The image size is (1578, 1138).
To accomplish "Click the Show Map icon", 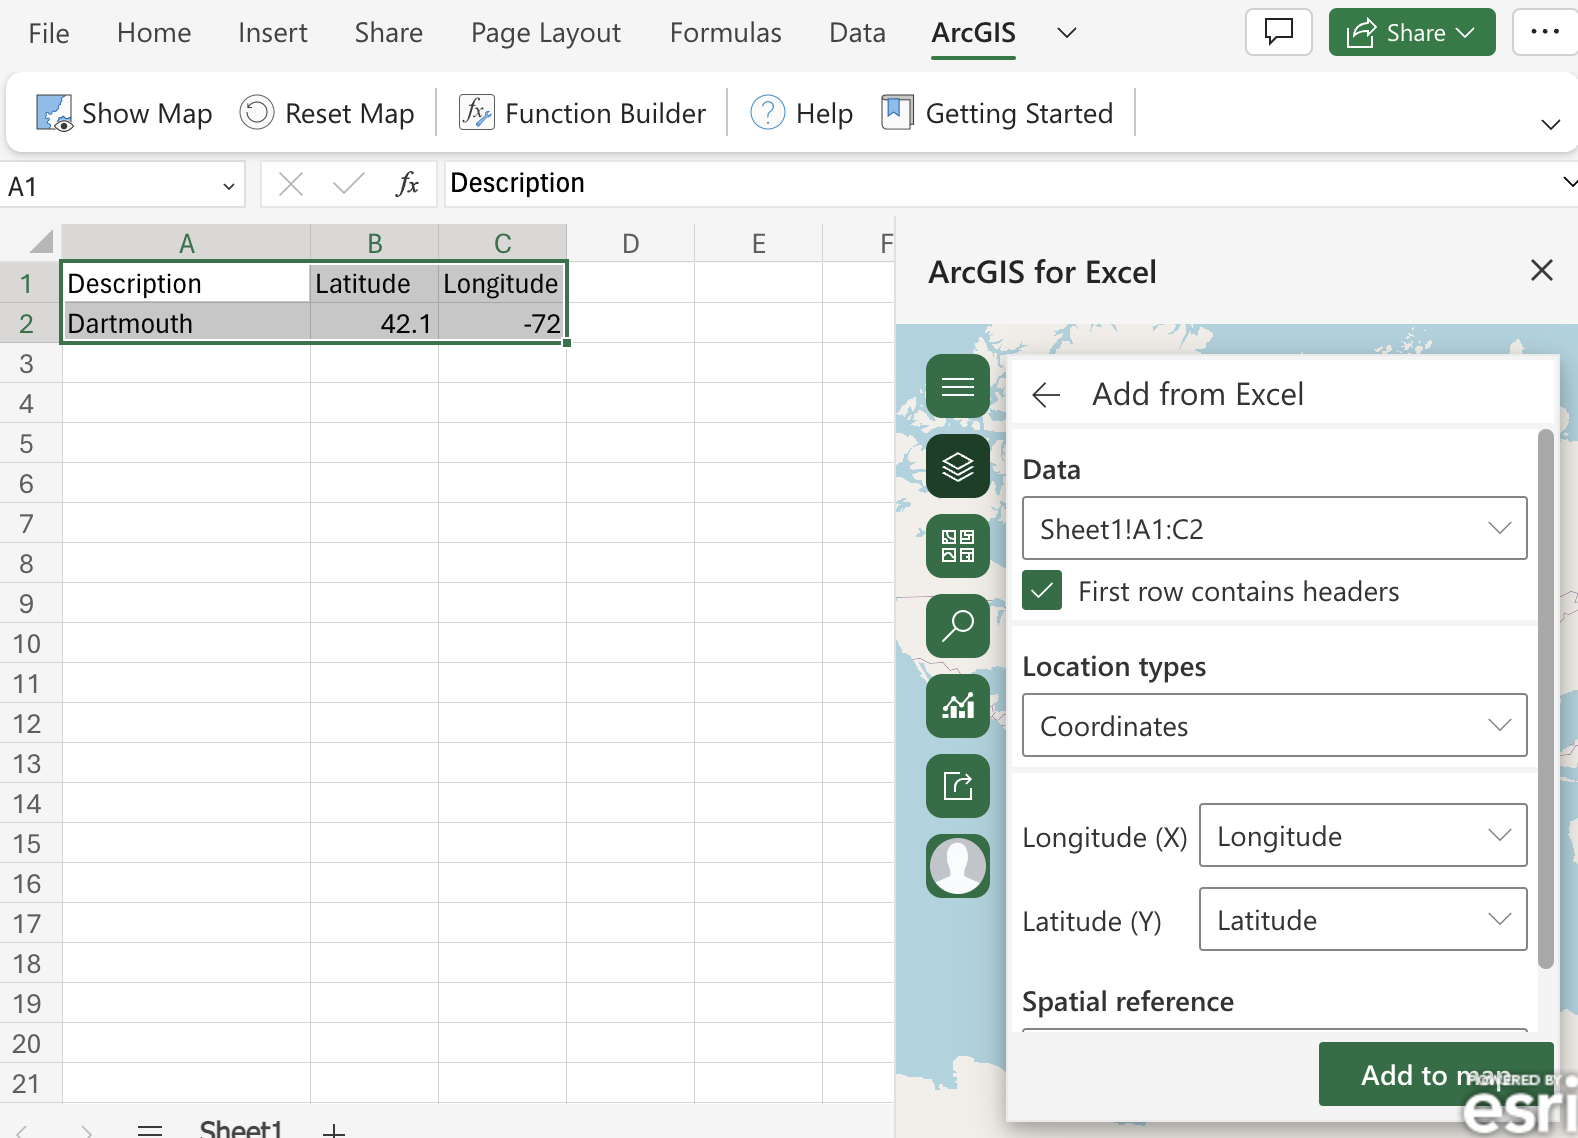I will (x=54, y=113).
